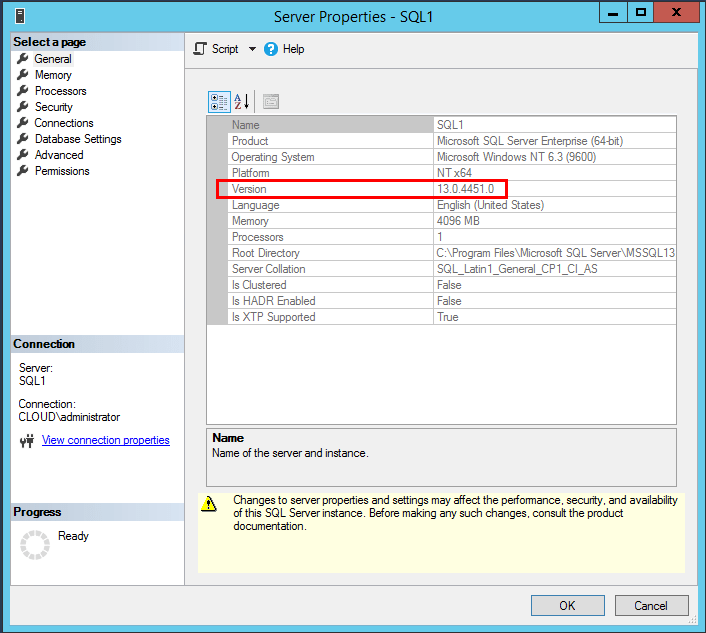Click the wrench icon beside General
This screenshot has width=706, height=633.
[x=23, y=59]
